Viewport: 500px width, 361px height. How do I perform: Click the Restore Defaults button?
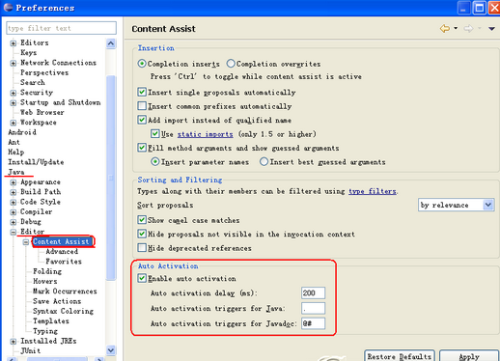click(x=399, y=356)
